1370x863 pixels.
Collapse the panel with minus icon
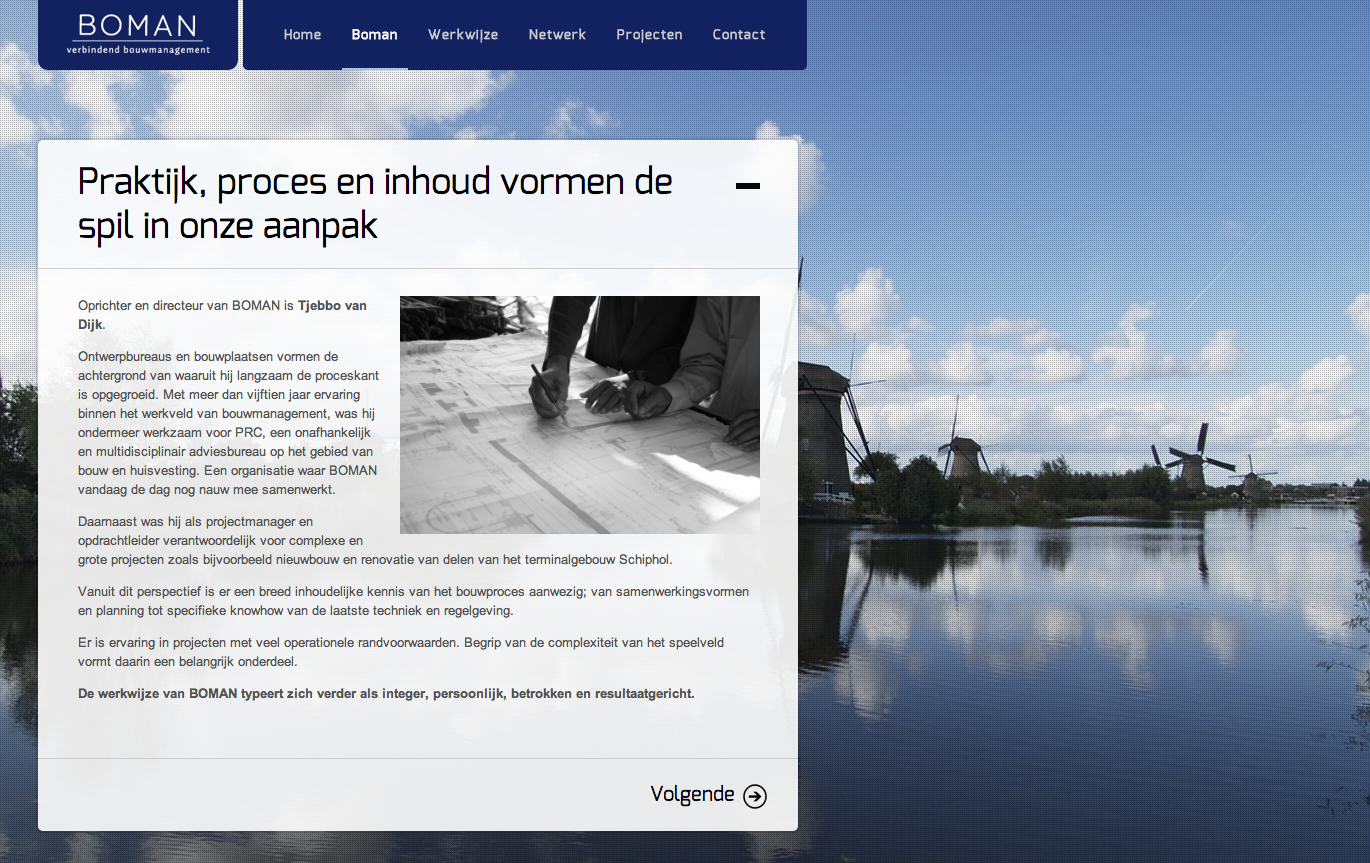point(747,186)
